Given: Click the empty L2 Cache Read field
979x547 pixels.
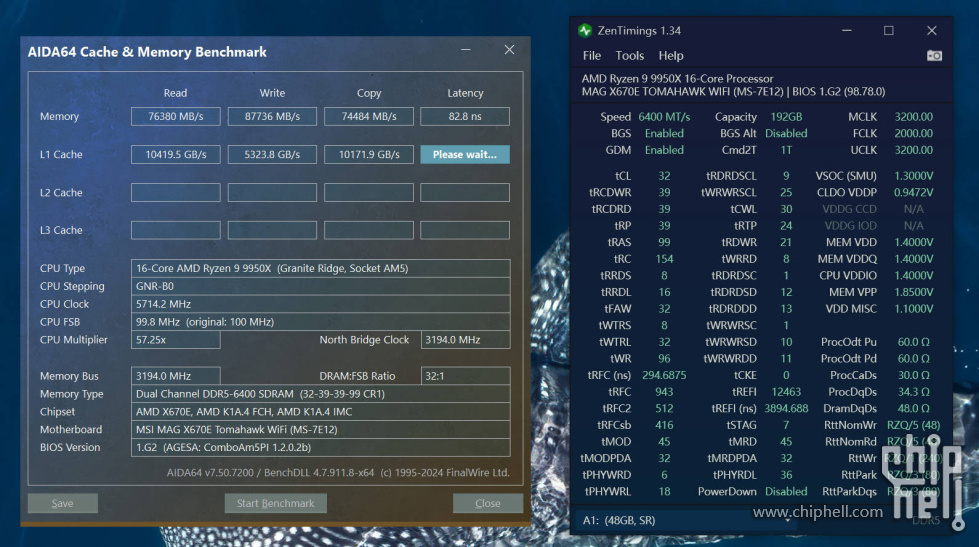Looking at the screenshot, I should (x=175, y=192).
